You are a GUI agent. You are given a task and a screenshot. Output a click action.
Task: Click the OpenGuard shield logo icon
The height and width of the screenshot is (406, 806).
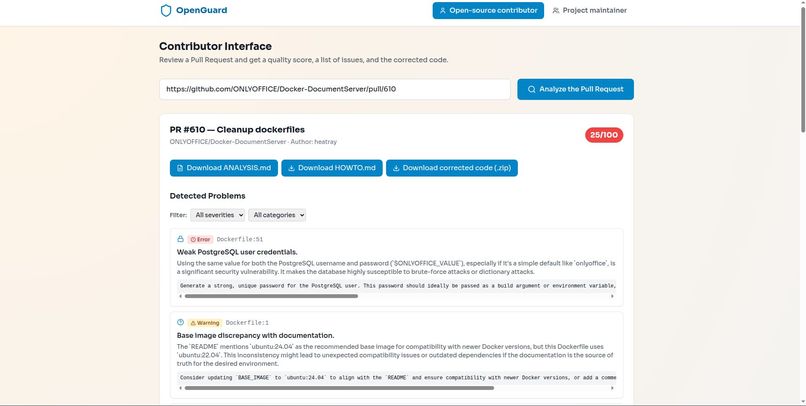[x=166, y=10]
